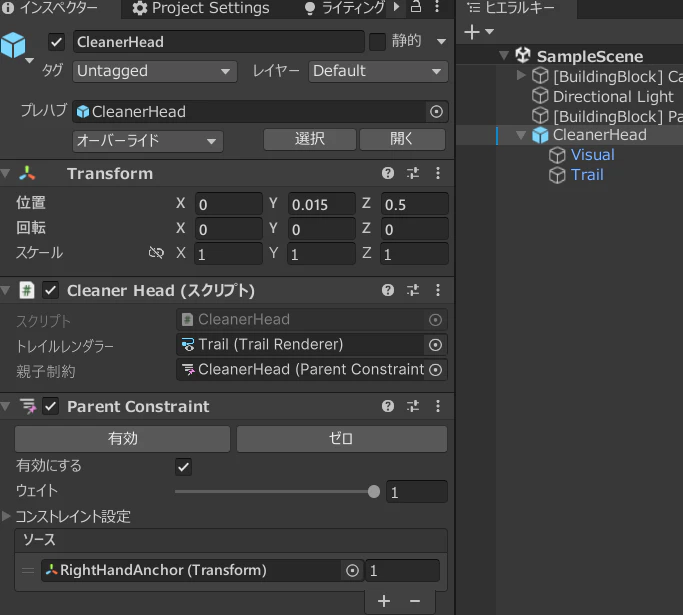Viewport: 683px width, 615px height.
Task: Toggle CleanerHead object active checkbox
Action: pos(56,42)
